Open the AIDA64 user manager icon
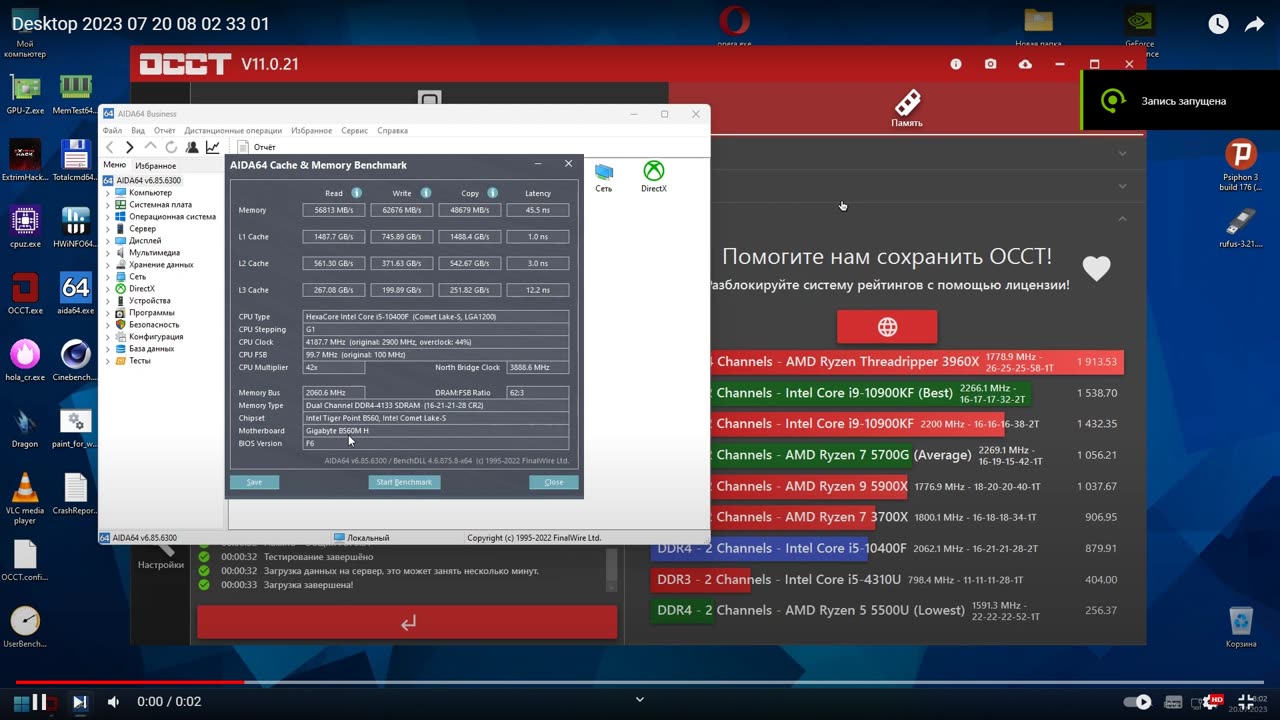Screen dimensions: 1280x720 pos(192,147)
